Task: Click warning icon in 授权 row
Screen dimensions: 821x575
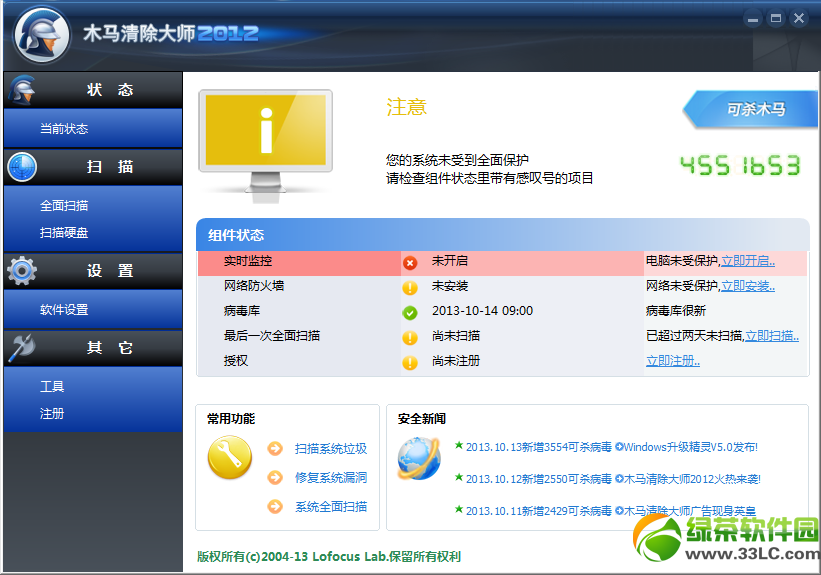Action: tap(410, 362)
